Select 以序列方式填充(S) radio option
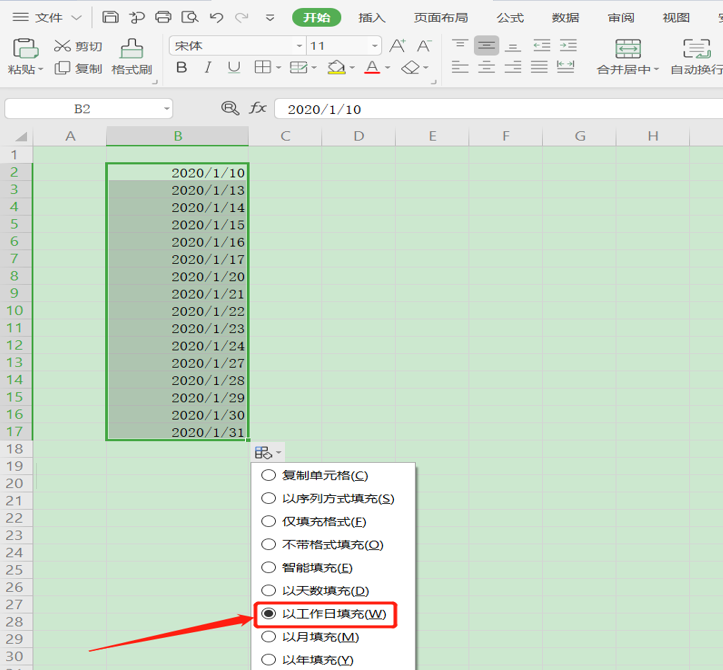This screenshot has height=670, width=723. [327, 498]
